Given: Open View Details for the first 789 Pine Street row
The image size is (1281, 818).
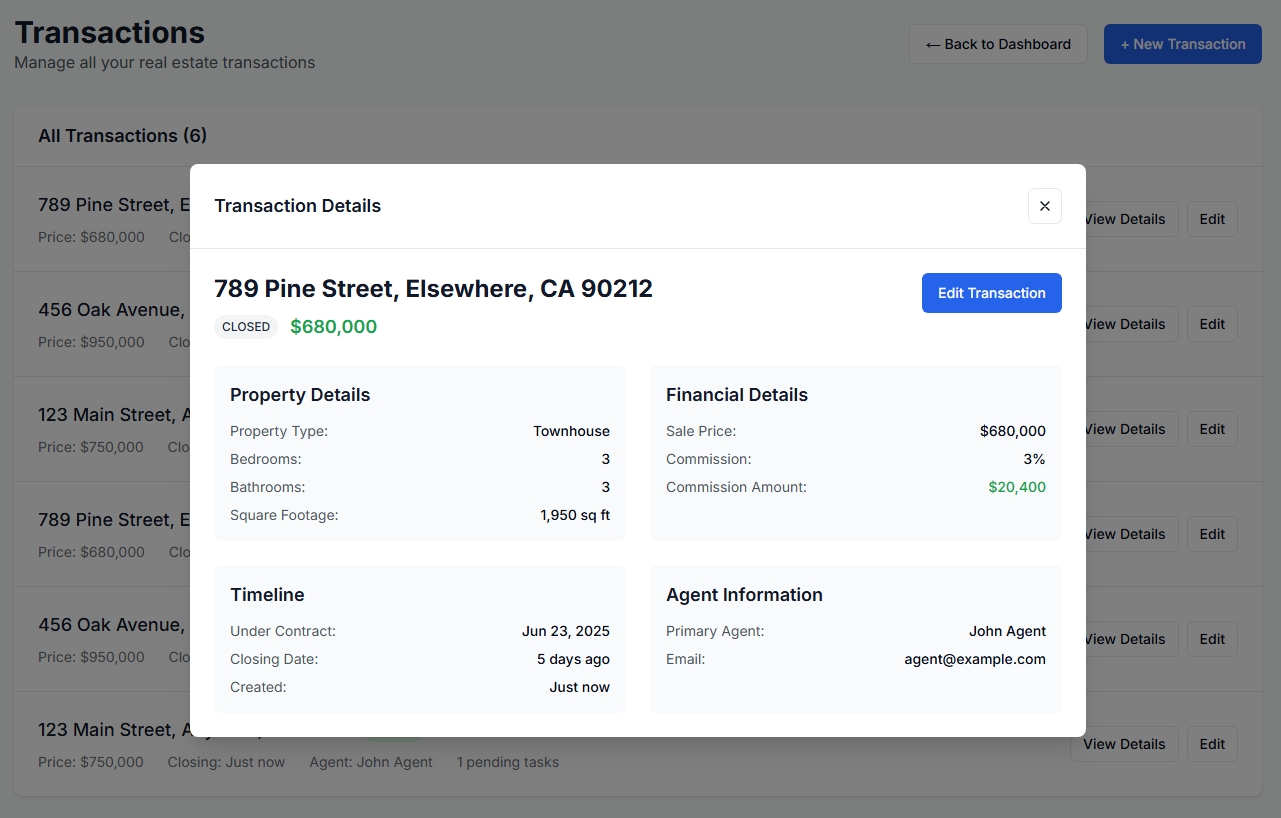Looking at the screenshot, I should click(1132, 219).
